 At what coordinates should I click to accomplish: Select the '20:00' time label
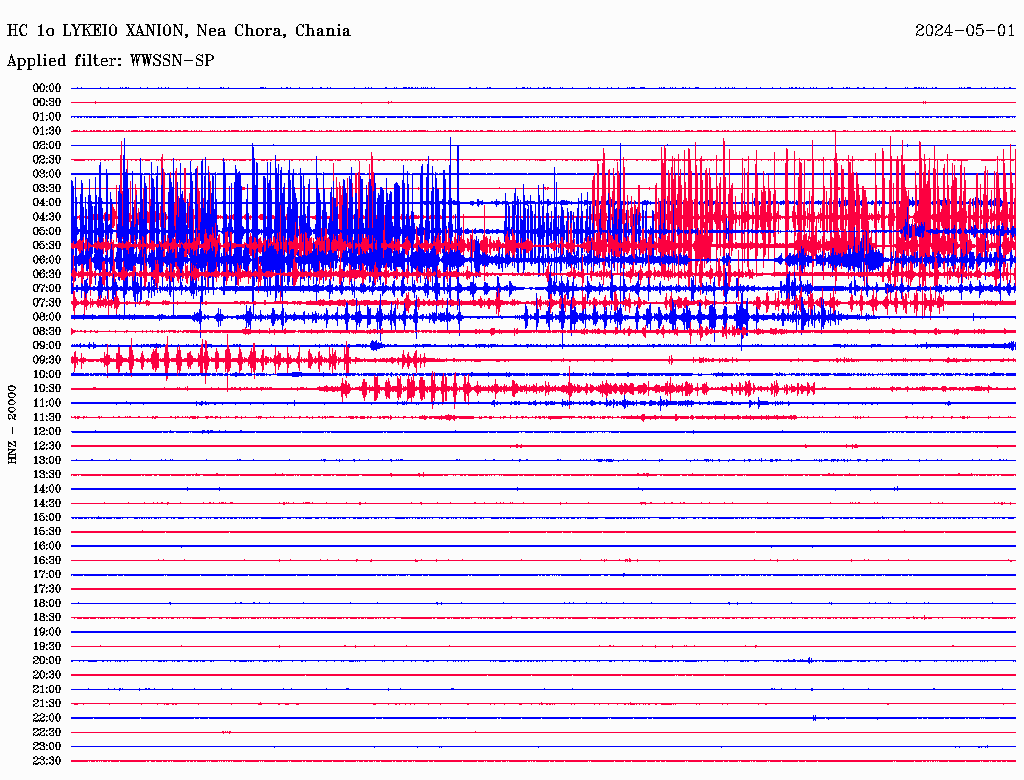[x=47, y=661]
